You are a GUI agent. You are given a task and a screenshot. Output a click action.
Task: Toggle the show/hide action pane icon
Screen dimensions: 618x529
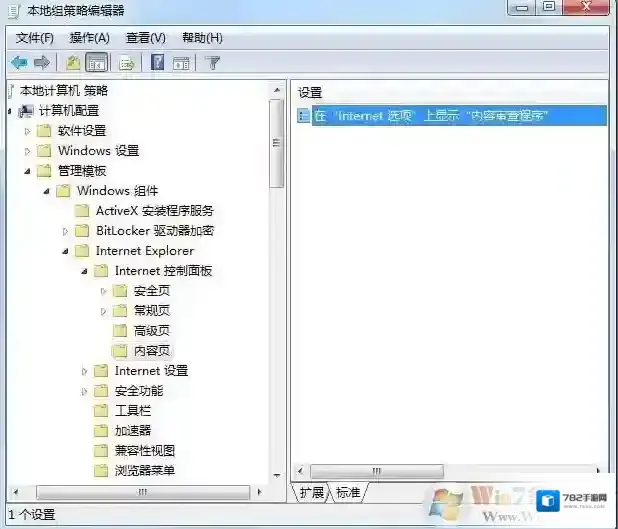(x=181, y=63)
